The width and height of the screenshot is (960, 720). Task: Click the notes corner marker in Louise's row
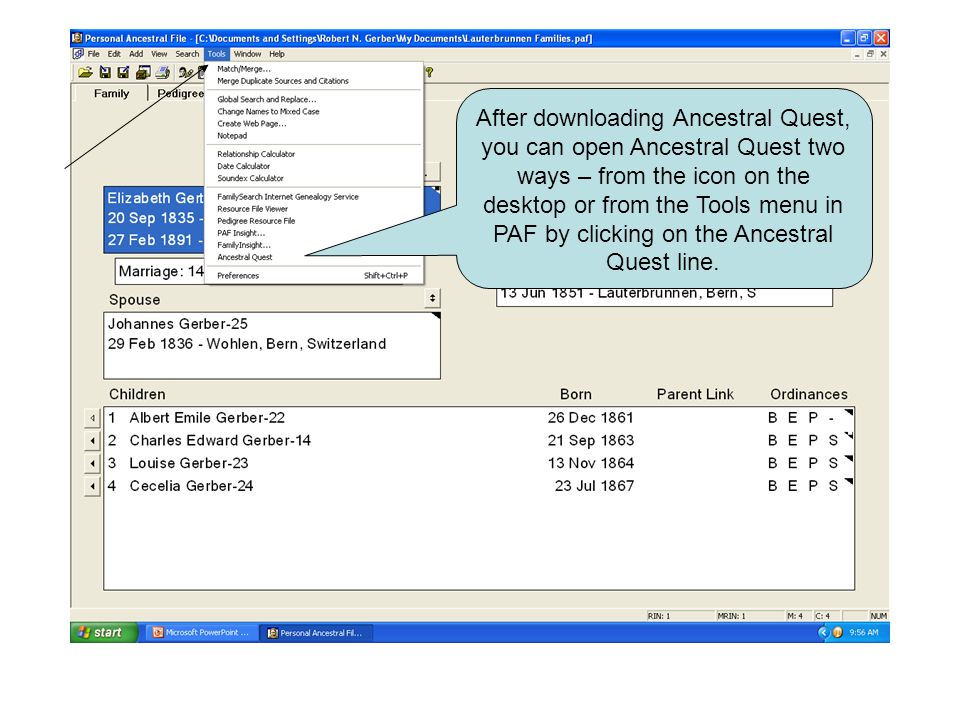(849, 459)
